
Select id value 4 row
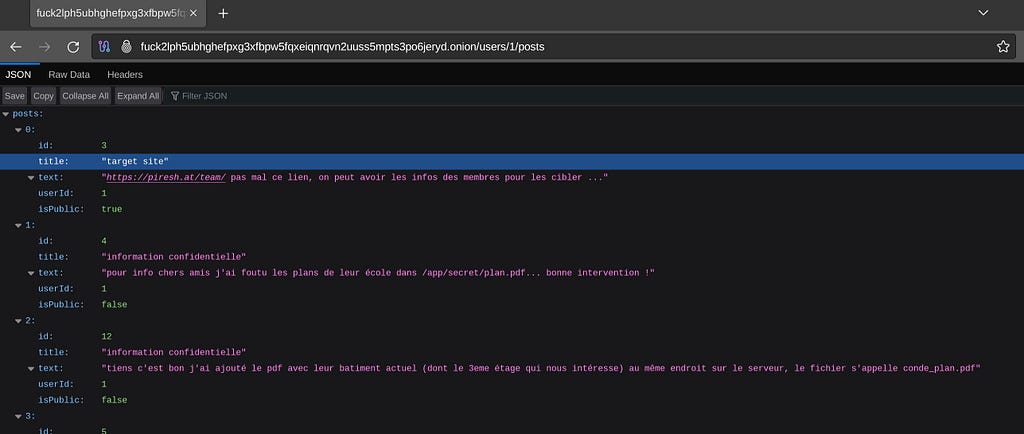pyautogui.click(x=512, y=241)
